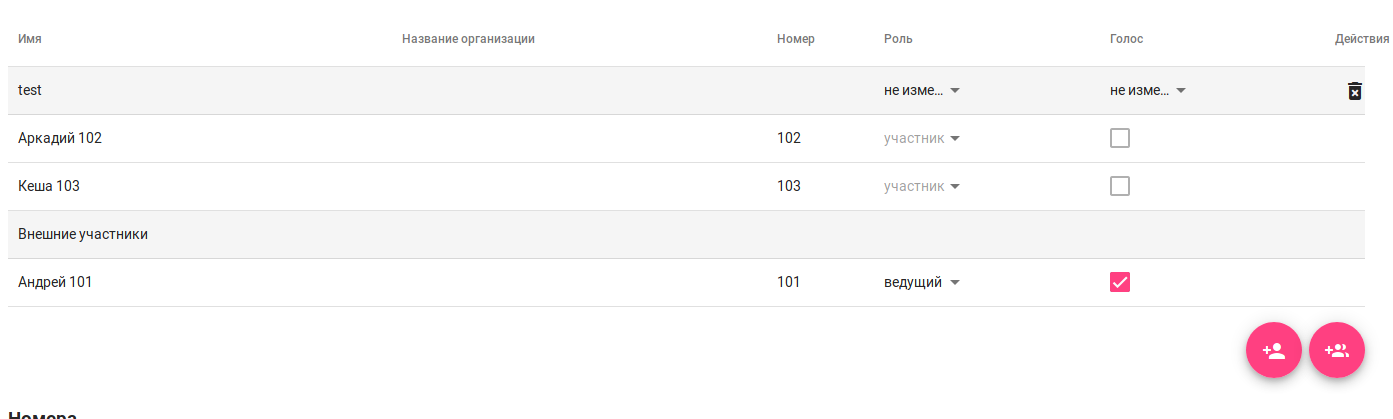1393x419 pixels.
Task: Open role dropdown for Кеша 103
Action: coord(922,186)
